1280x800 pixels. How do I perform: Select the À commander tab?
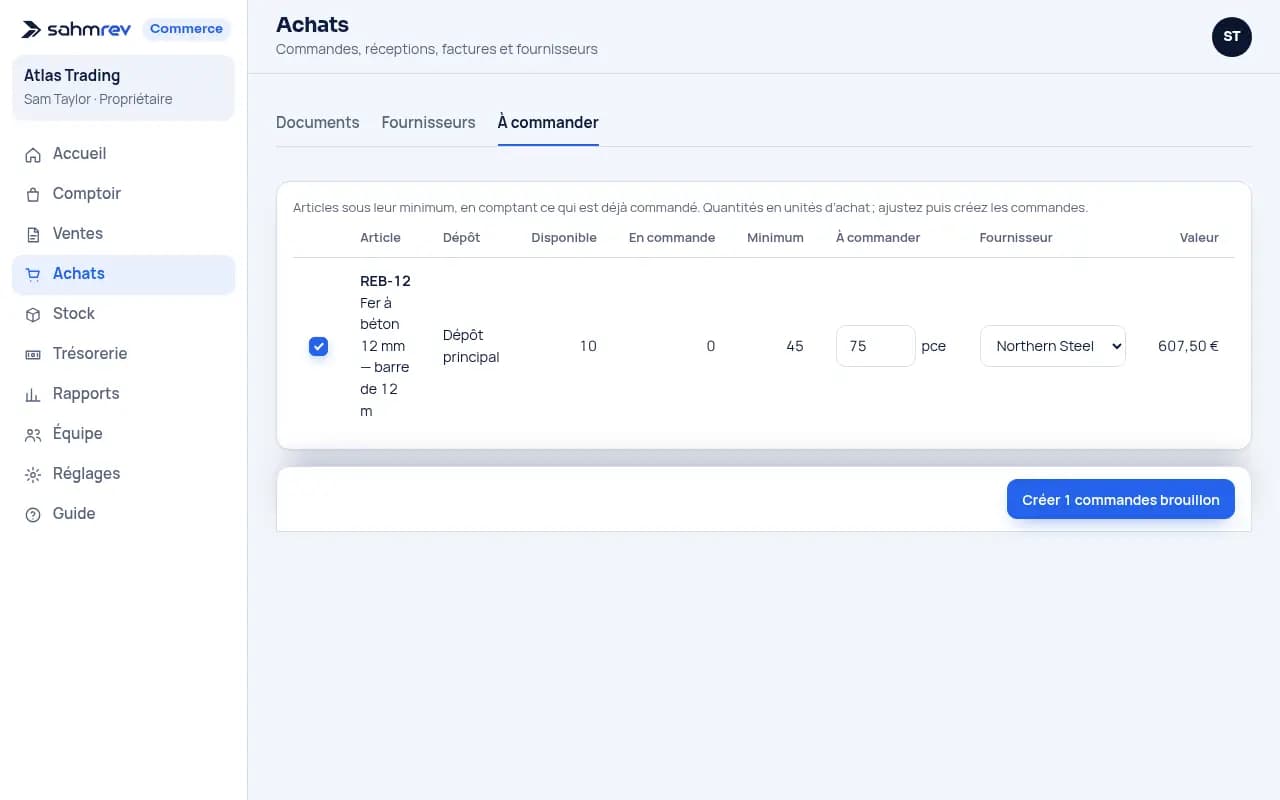[548, 122]
